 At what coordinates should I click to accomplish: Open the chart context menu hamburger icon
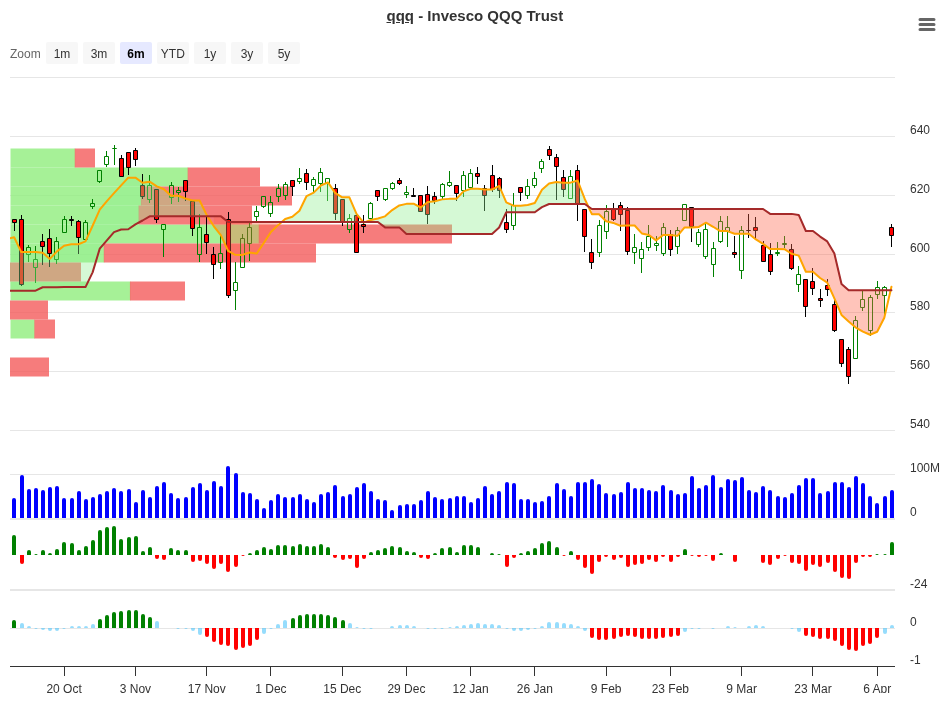click(x=926, y=24)
